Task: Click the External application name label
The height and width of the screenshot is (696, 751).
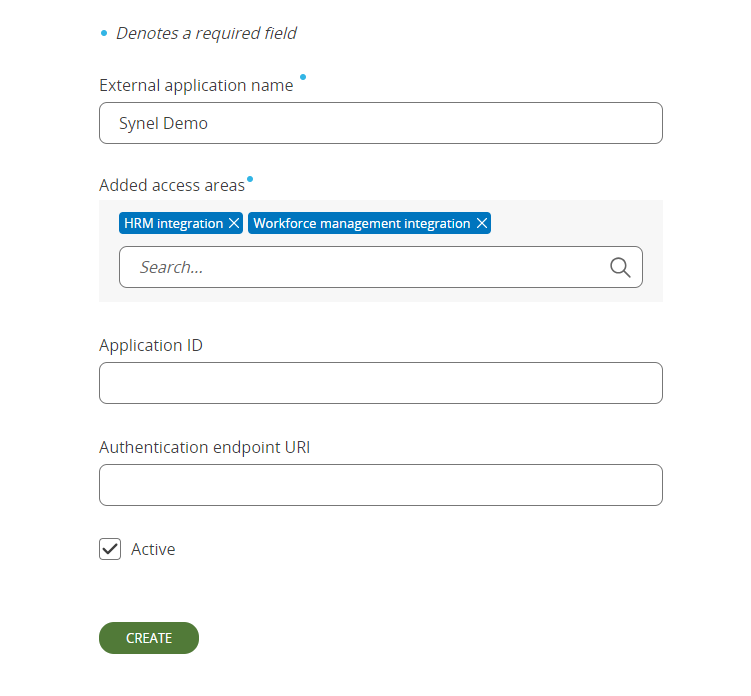Action: click(196, 85)
